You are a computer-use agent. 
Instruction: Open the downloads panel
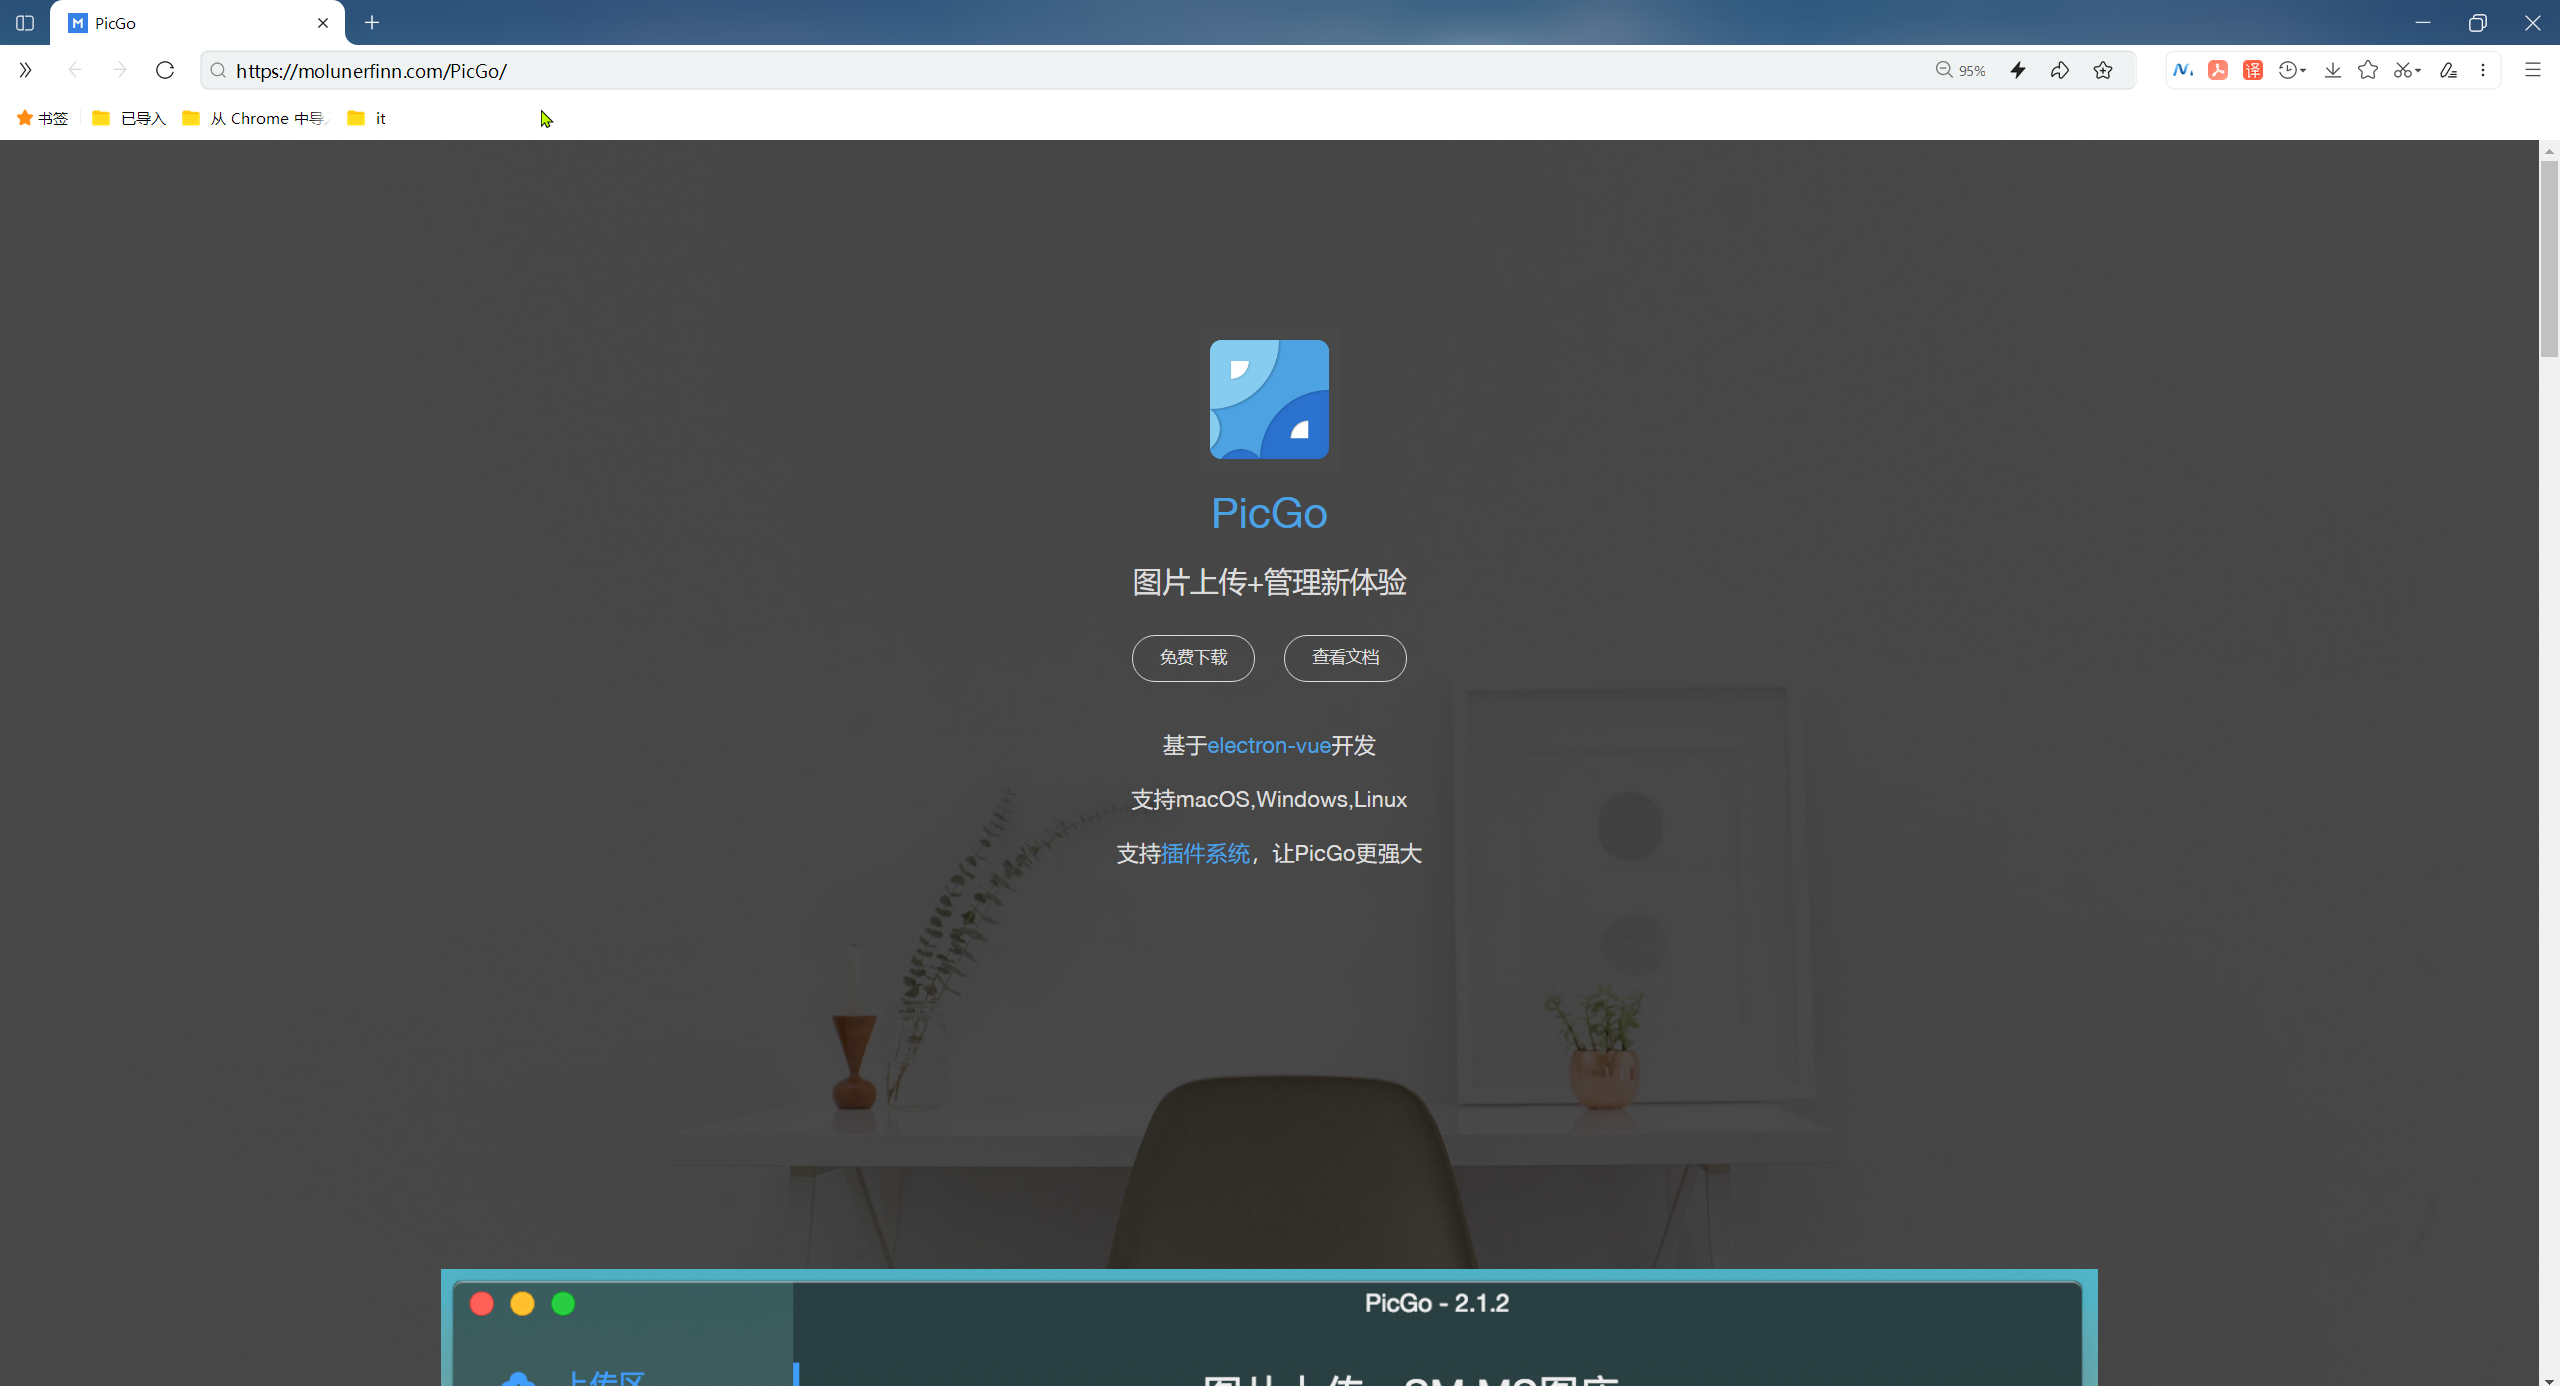(x=2333, y=70)
